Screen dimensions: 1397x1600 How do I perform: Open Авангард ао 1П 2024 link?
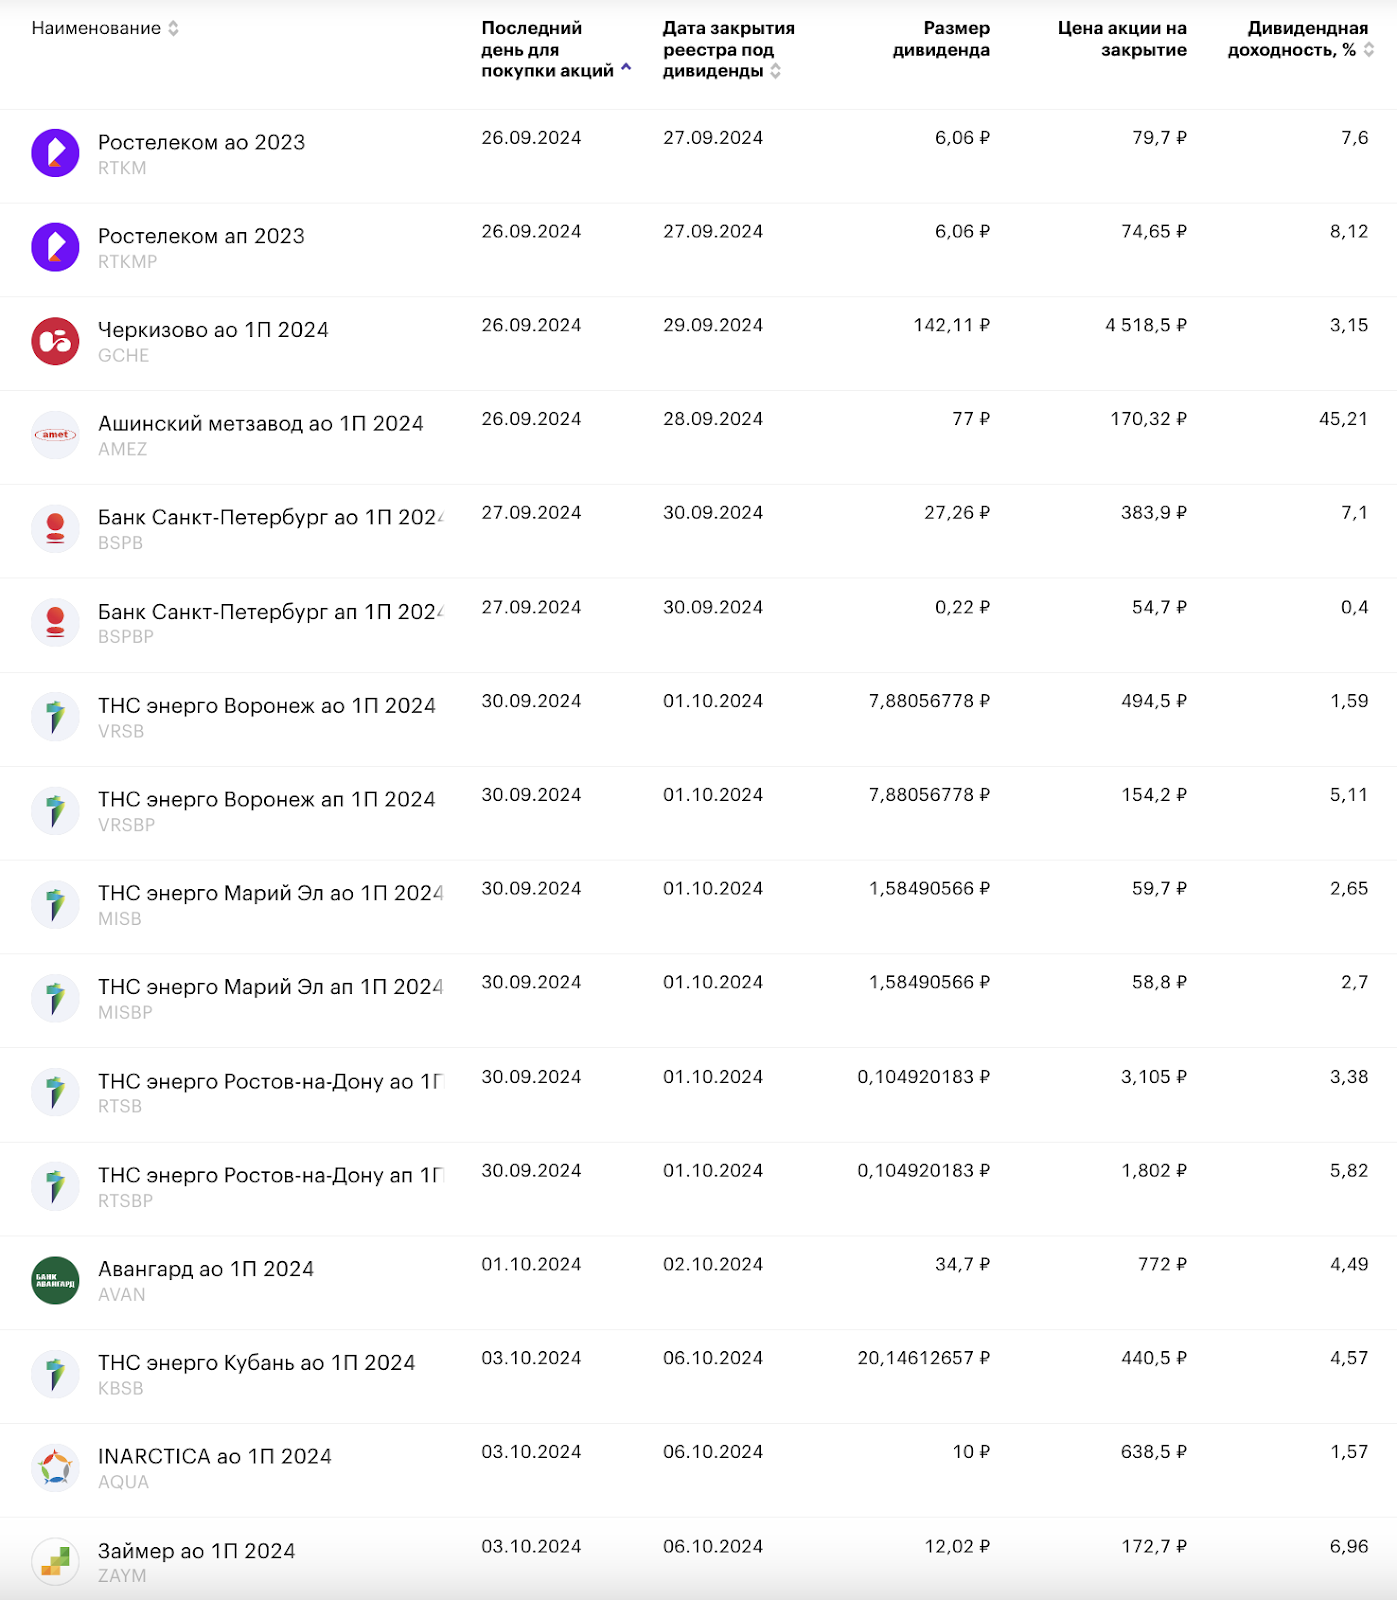[206, 1269]
